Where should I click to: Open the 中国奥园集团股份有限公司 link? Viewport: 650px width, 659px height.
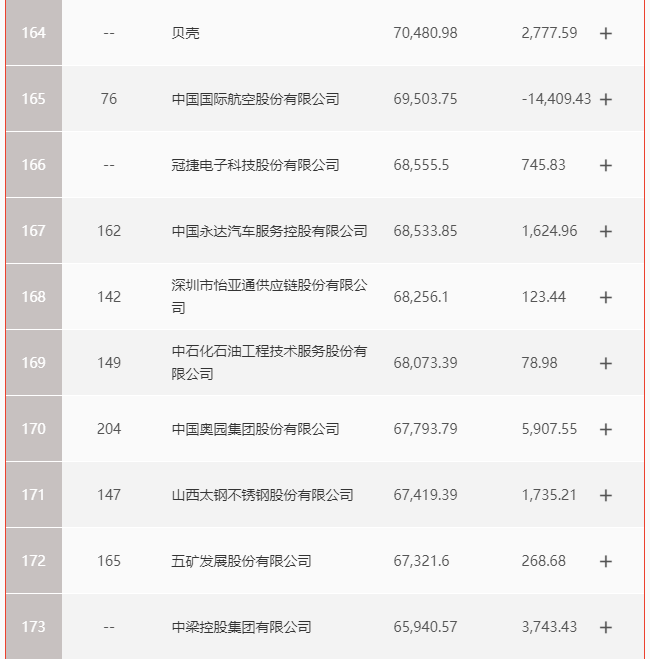[255, 429]
